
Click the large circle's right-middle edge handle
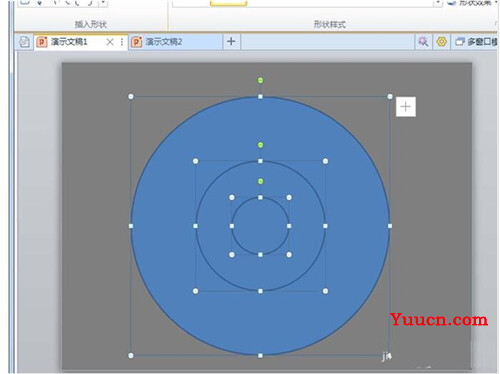click(x=390, y=226)
